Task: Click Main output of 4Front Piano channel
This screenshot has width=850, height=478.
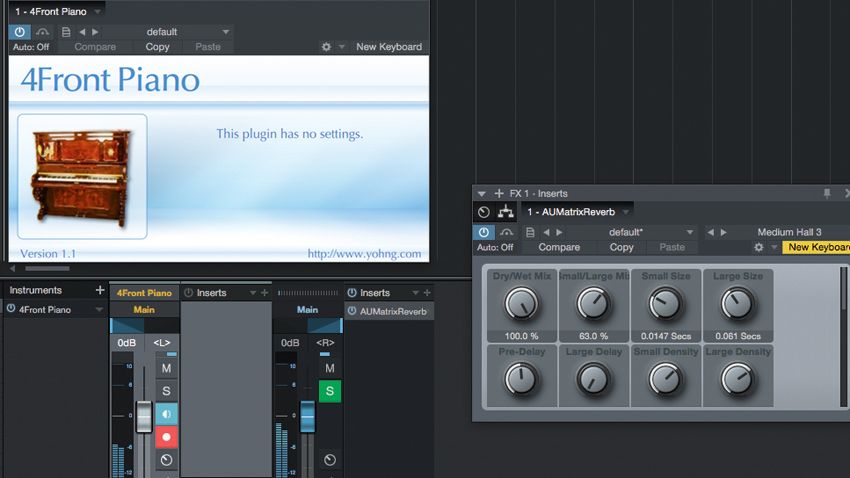Action: [144, 310]
